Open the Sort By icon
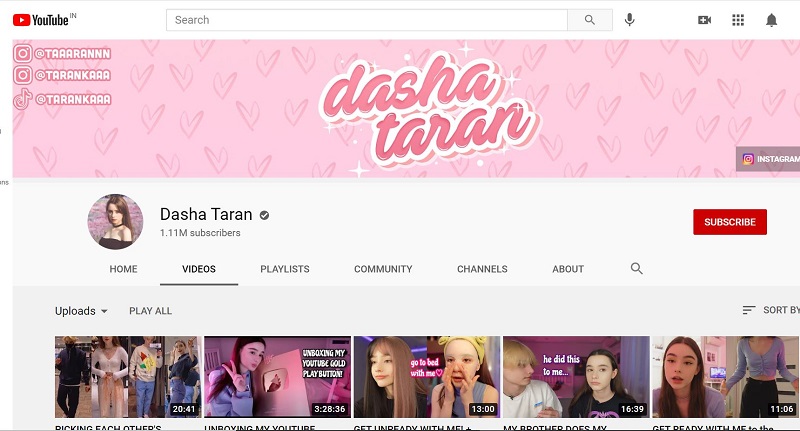This screenshot has height=431, width=800. (x=748, y=310)
